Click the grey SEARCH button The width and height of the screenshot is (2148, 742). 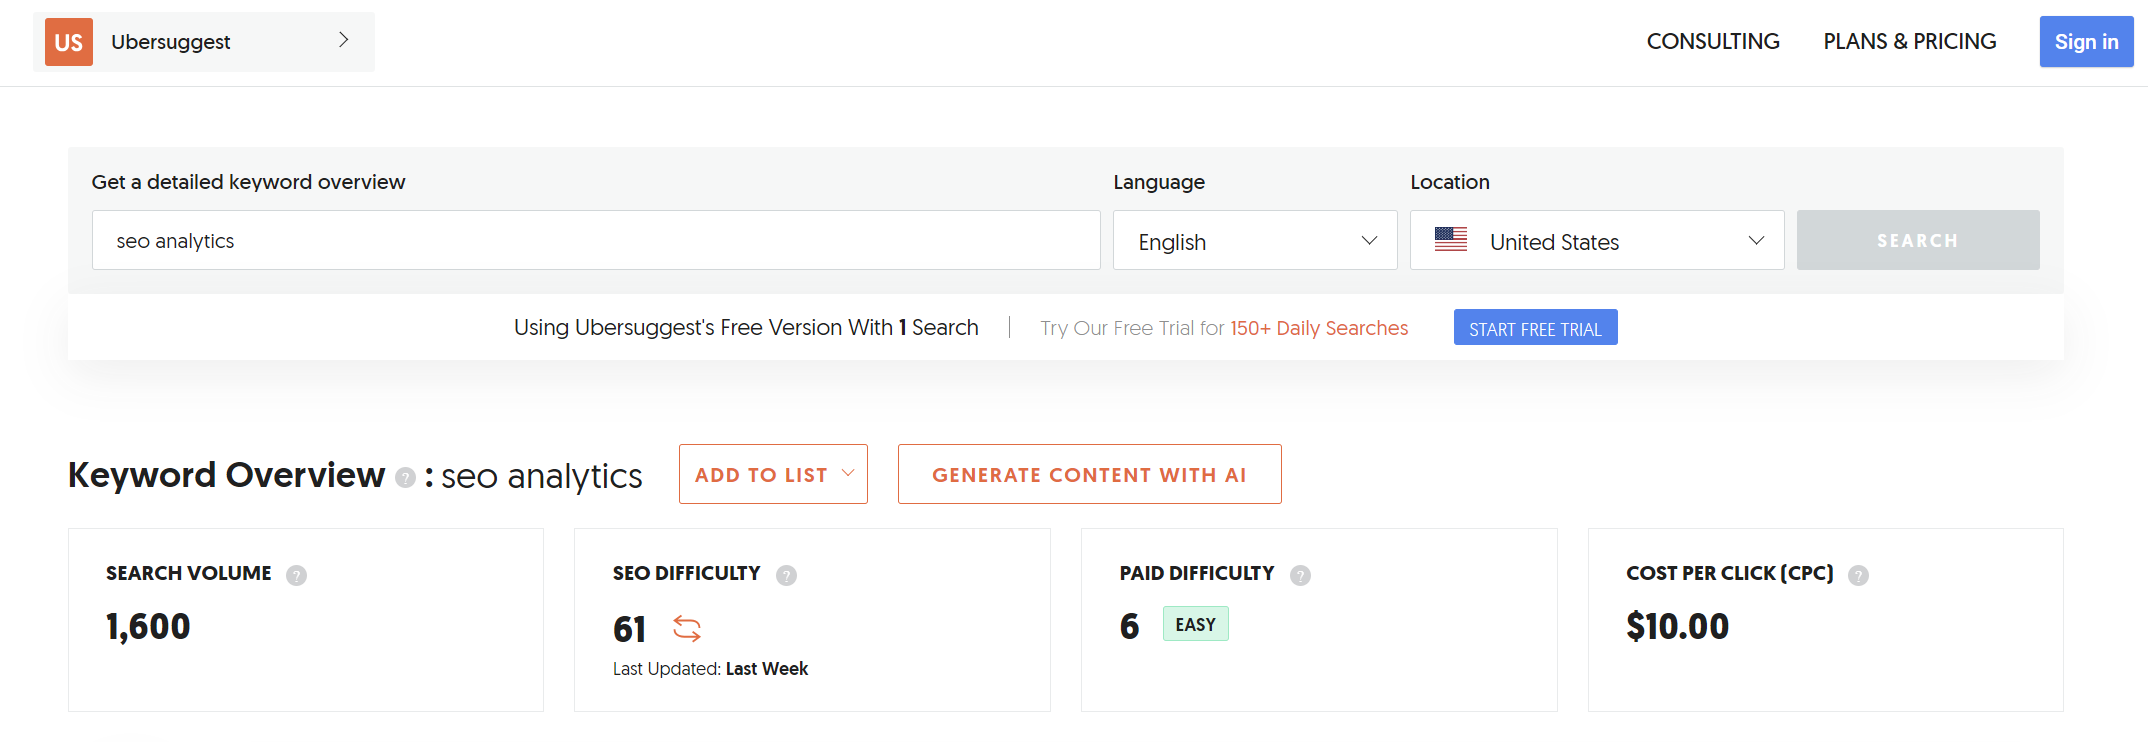[x=1918, y=240]
